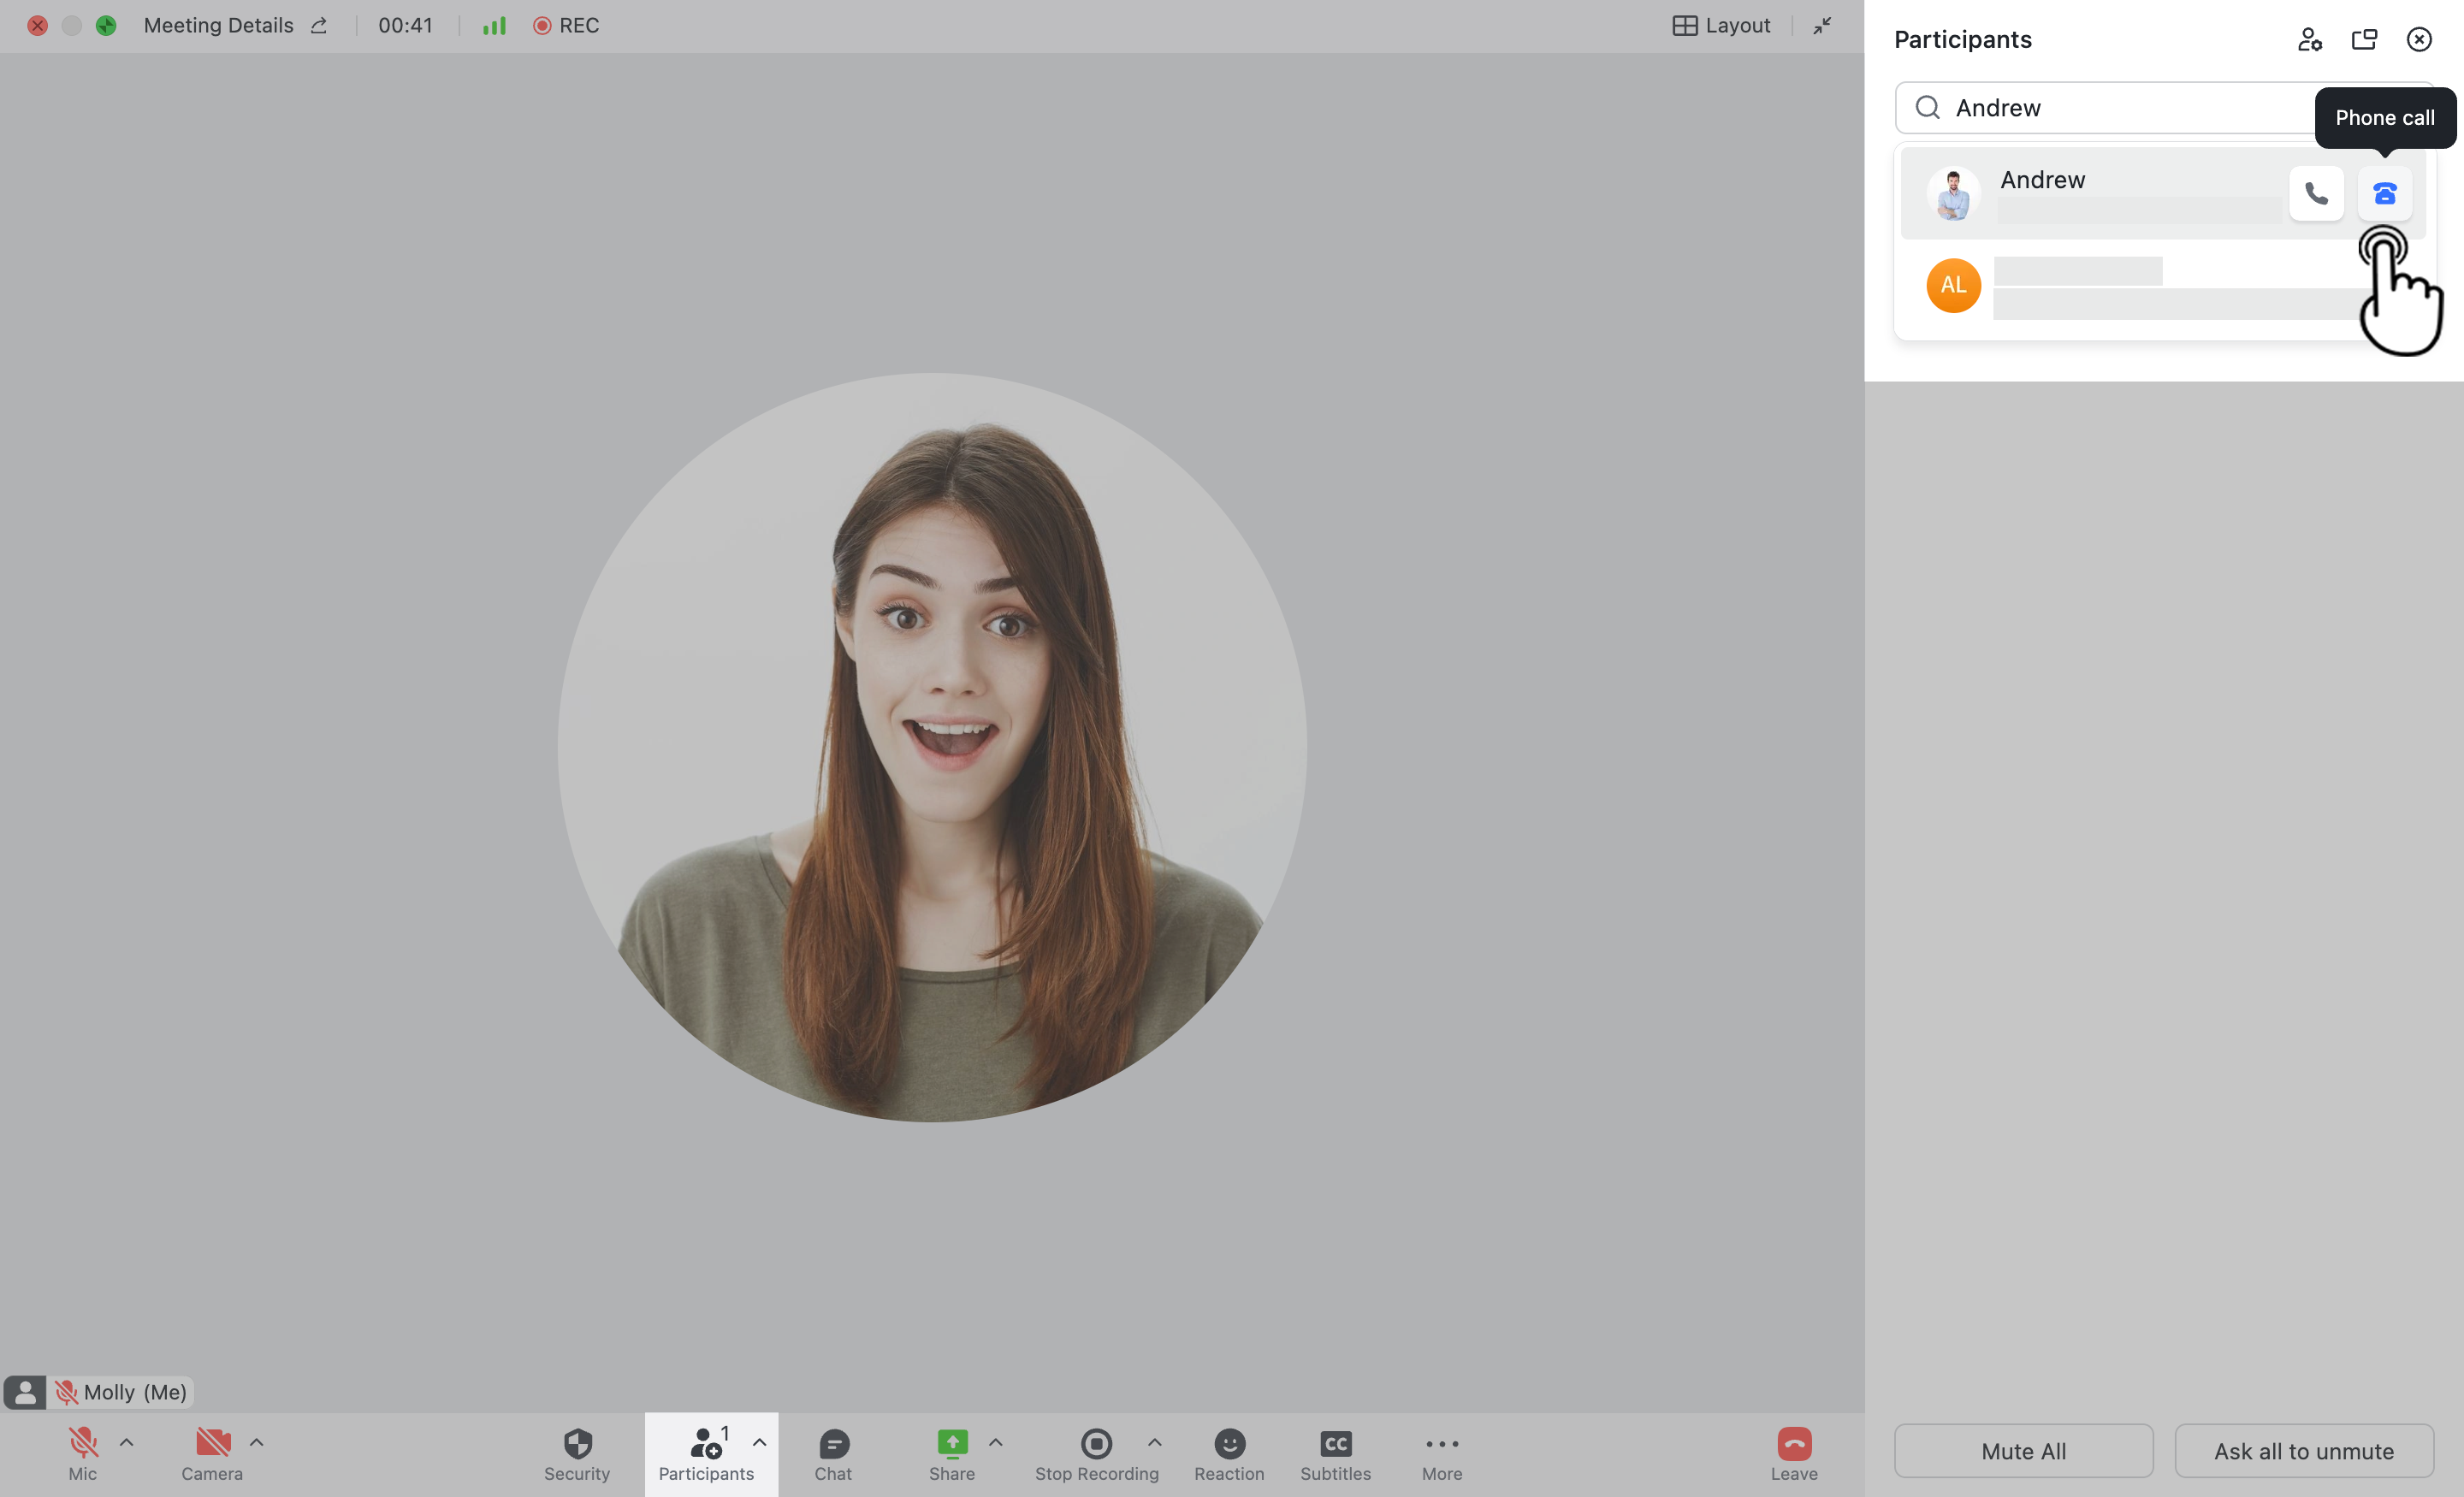2464x1497 pixels.
Task: Turn on Subtitles
Action: [1335, 1443]
